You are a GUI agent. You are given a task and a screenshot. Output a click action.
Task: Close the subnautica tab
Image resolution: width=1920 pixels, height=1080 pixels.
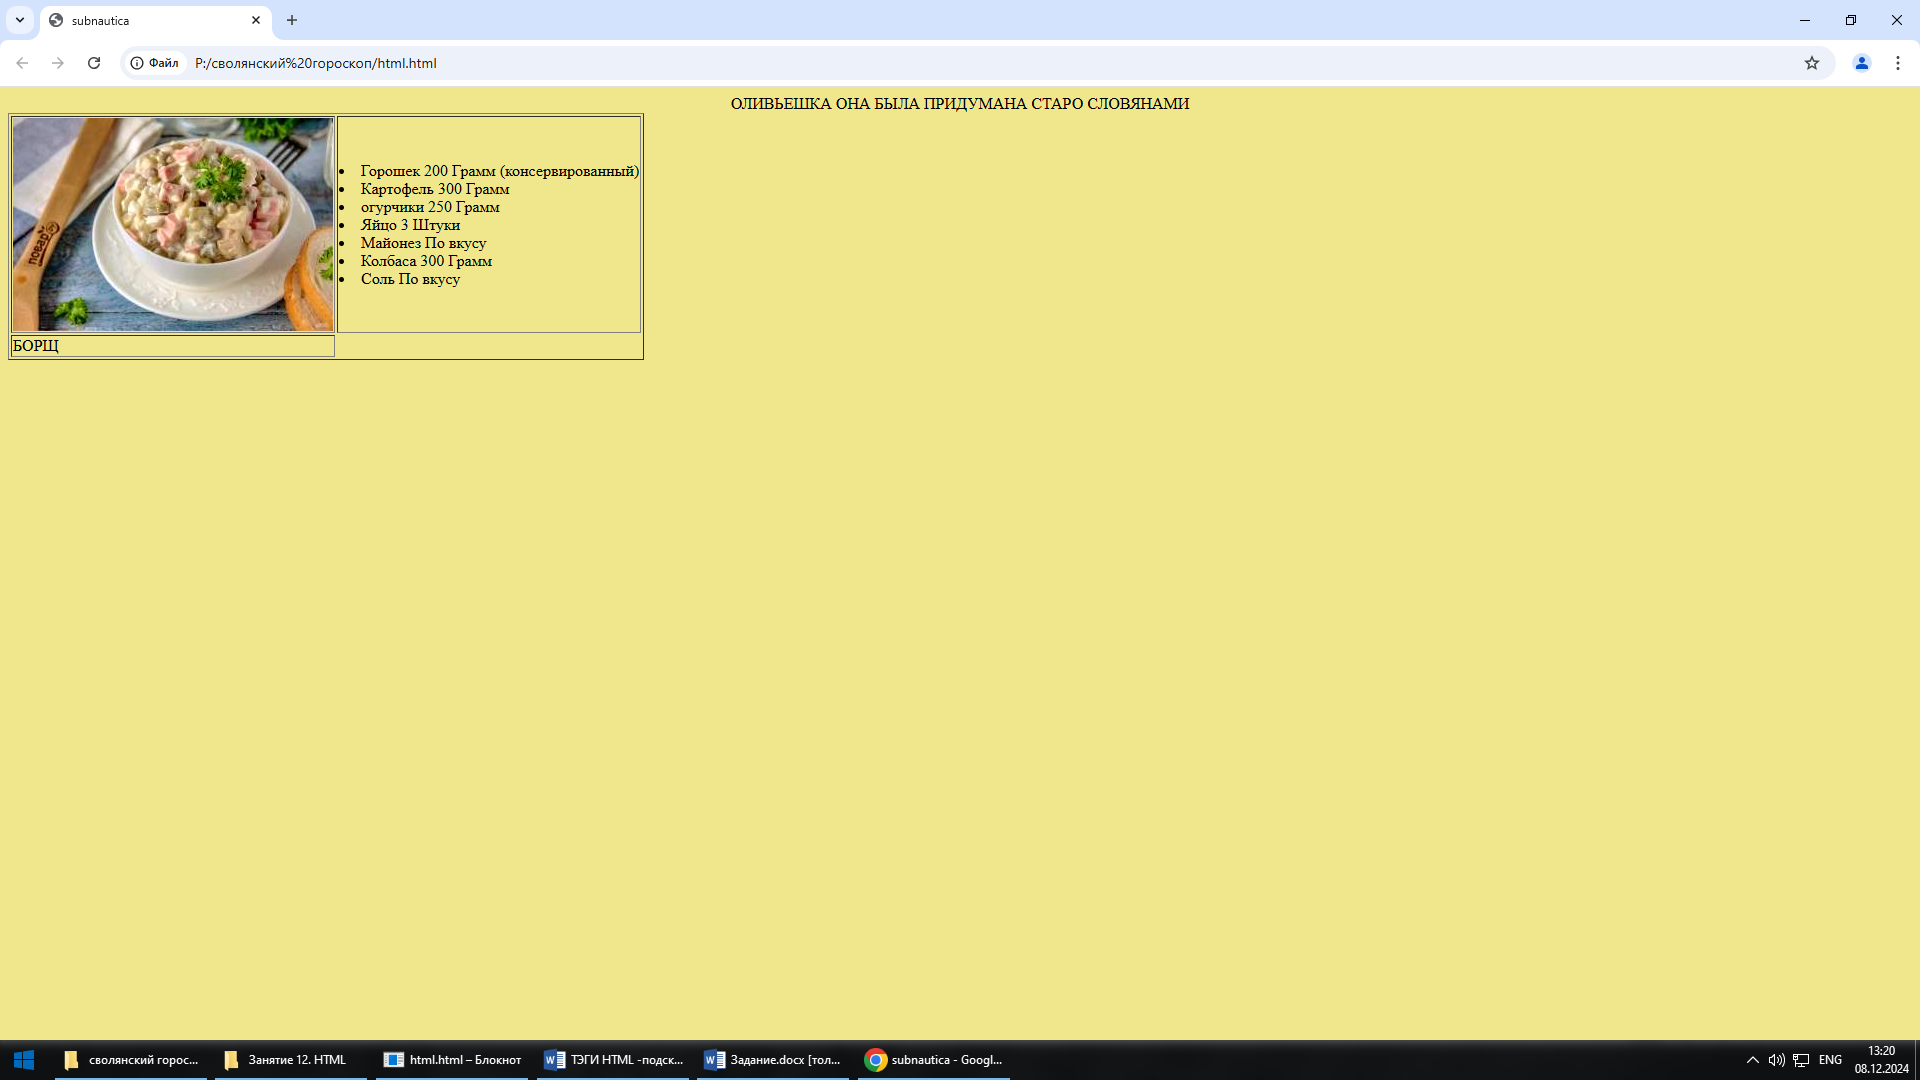coord(256,20)
